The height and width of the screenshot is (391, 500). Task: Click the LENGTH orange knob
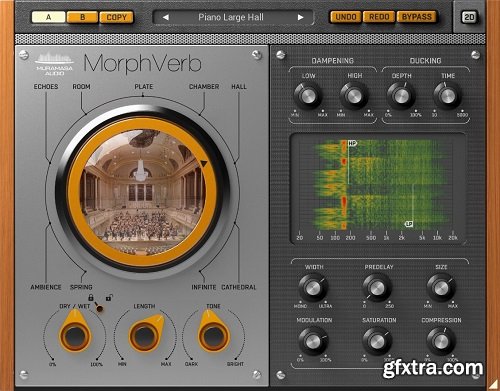(x=146, y=335)
